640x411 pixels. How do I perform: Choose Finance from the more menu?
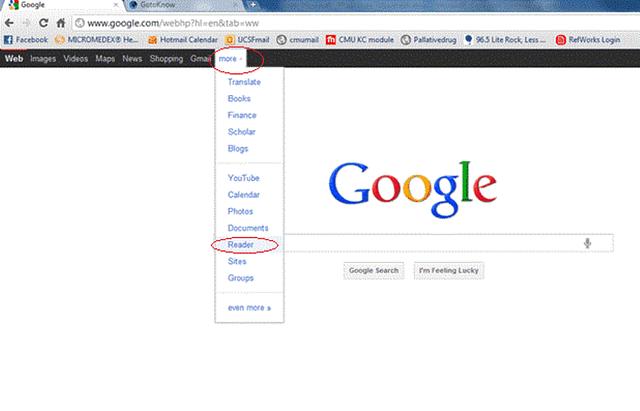pos(242,116)
